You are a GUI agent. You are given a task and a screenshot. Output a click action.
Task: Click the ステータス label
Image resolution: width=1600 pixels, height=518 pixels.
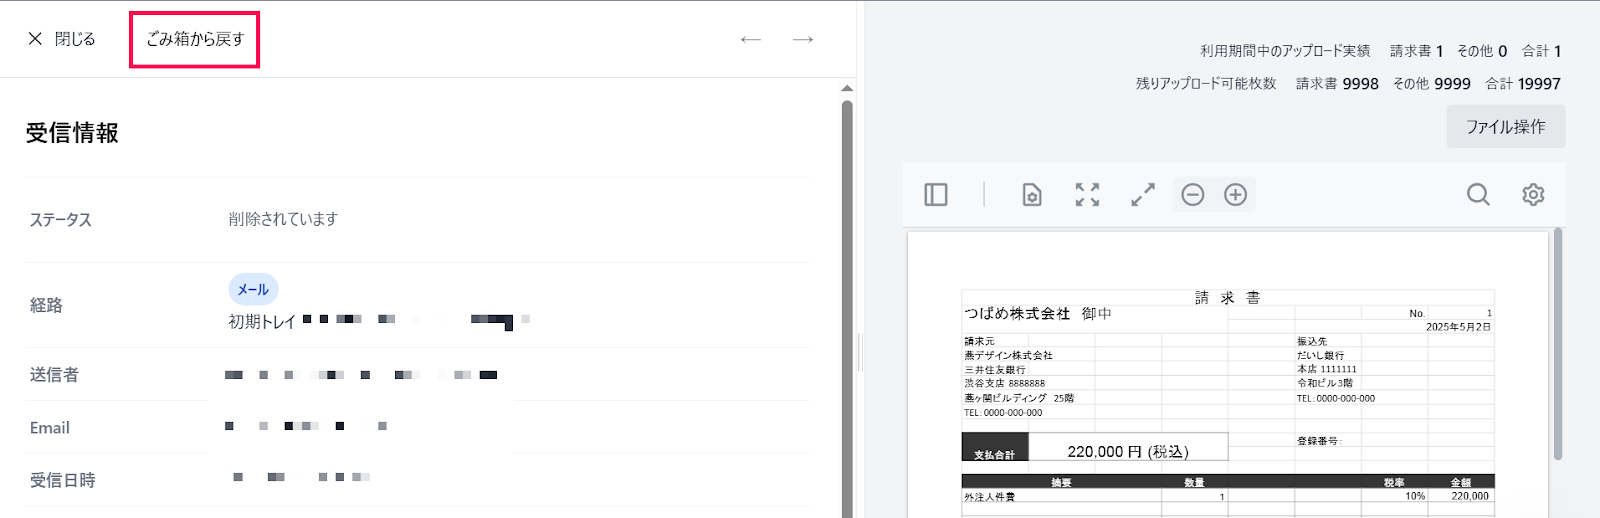(61, 220)
